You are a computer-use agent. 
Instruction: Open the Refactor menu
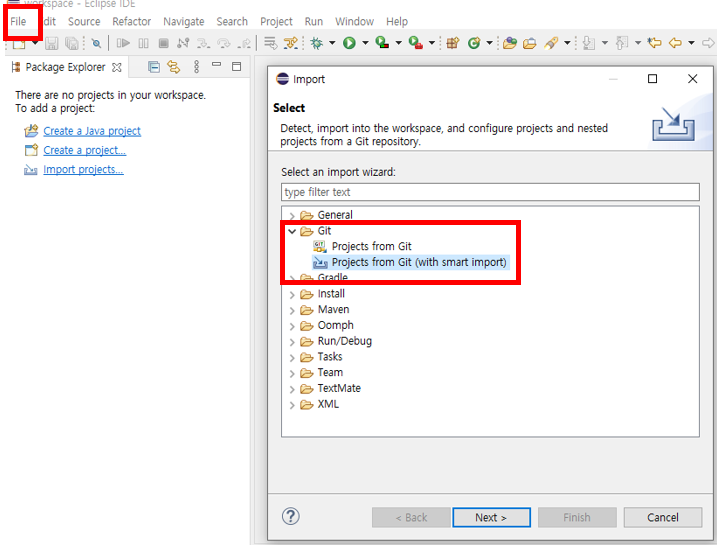point(132,21)
